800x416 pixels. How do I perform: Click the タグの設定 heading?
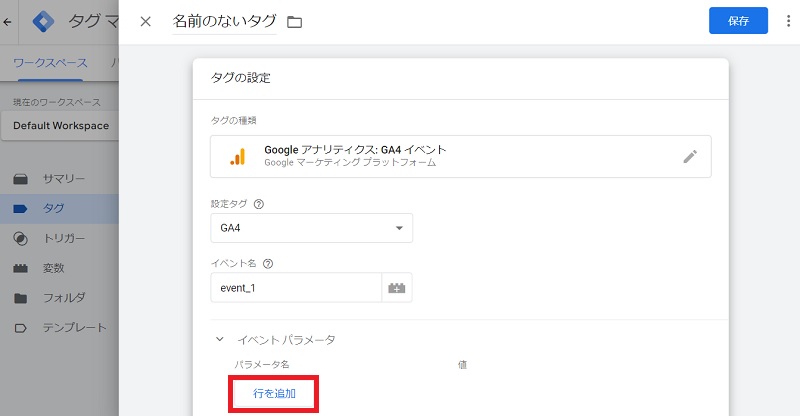(241, 78)
